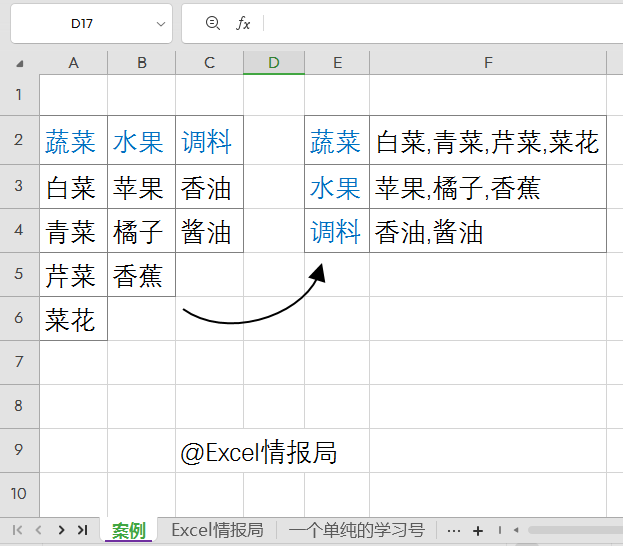623x546 pixels.
Task: Switch to the 一个单纯的学习号 sheet tab
Action: [356, 530]
